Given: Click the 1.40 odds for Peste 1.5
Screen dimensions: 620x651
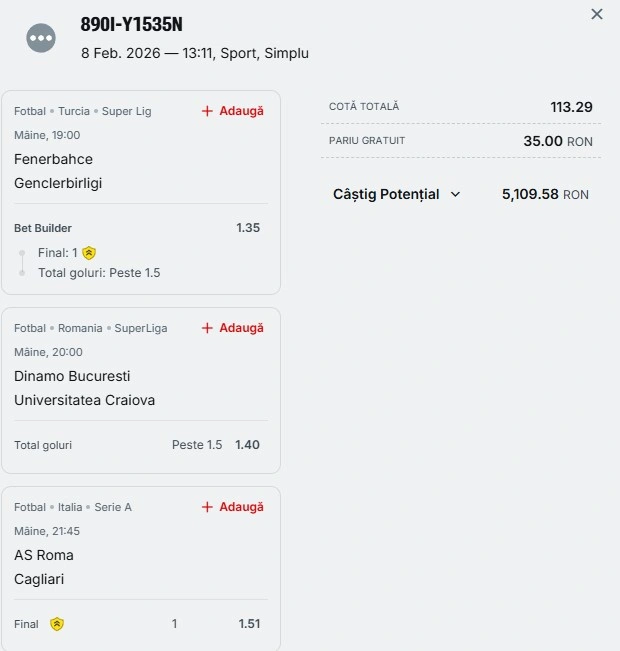Looking at the screenshot, I should pos(247,445).
